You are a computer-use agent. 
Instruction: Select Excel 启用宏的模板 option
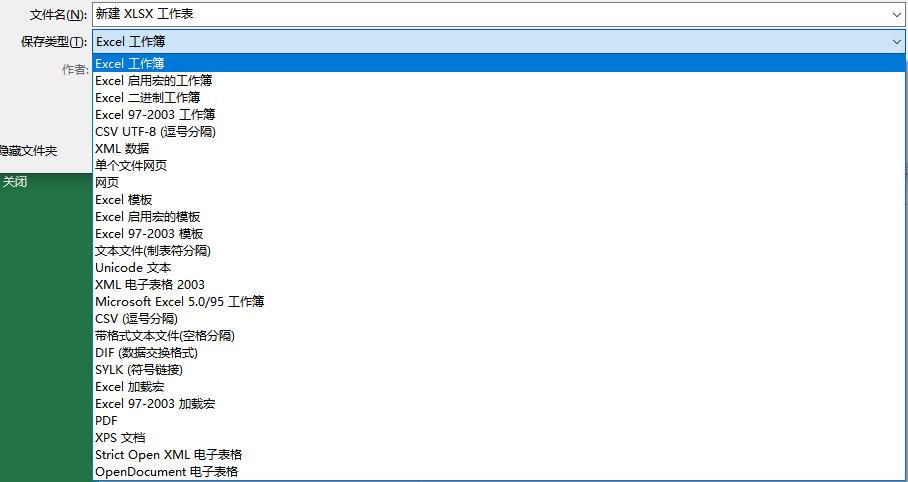[x=499, y=216]
